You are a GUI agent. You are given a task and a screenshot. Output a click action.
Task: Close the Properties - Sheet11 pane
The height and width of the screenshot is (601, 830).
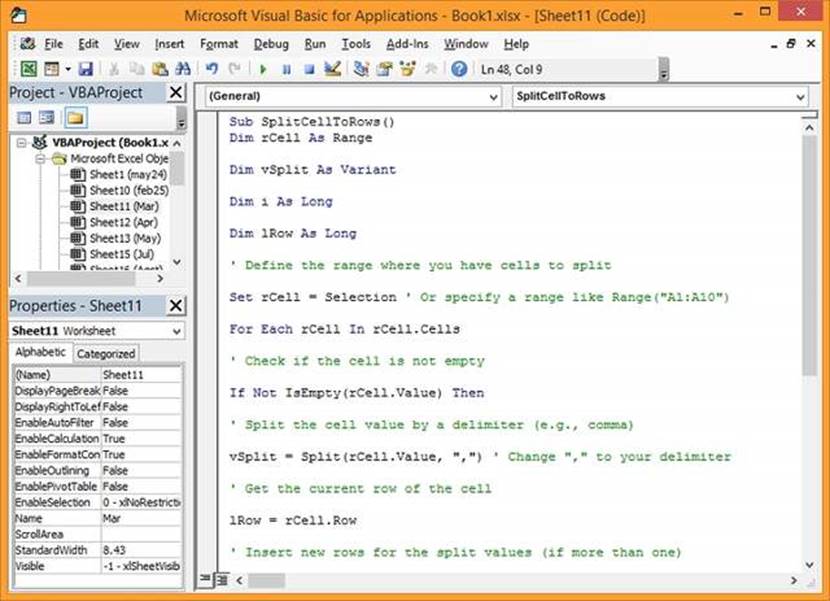[x=176, y=306]
